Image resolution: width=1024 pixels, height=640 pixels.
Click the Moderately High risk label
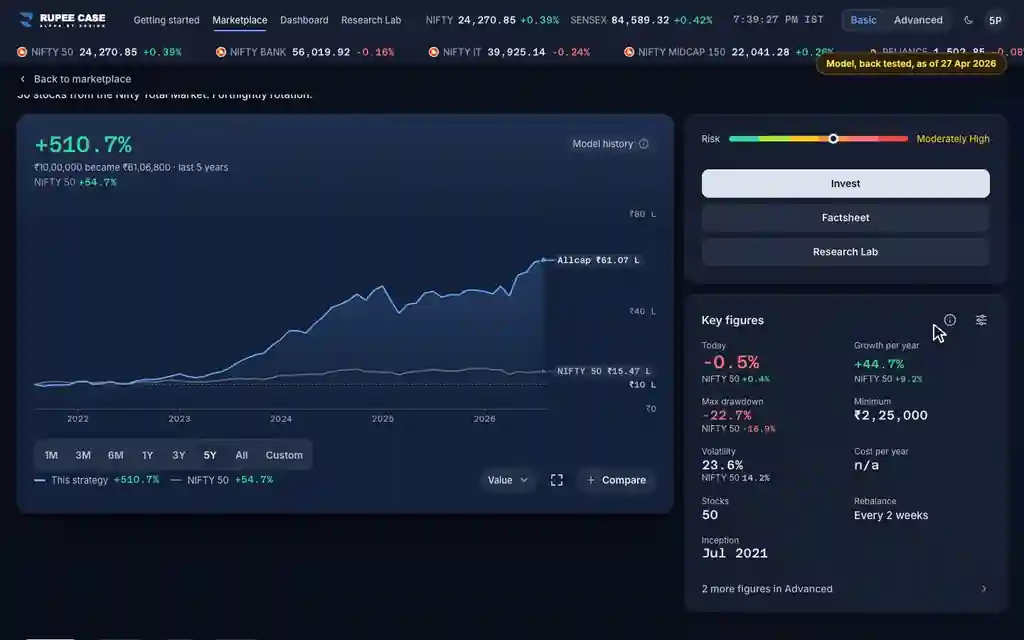point(953,138)
